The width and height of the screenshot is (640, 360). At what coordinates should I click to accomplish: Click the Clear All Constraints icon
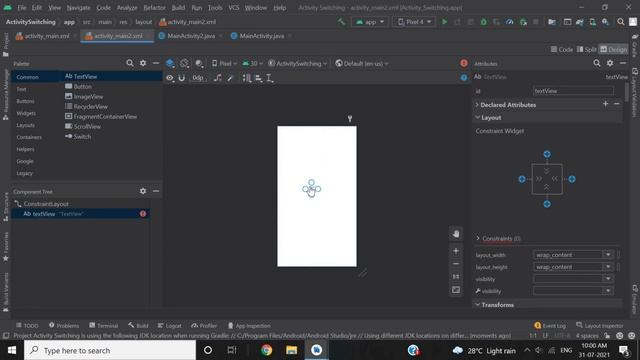click(218, 78)
